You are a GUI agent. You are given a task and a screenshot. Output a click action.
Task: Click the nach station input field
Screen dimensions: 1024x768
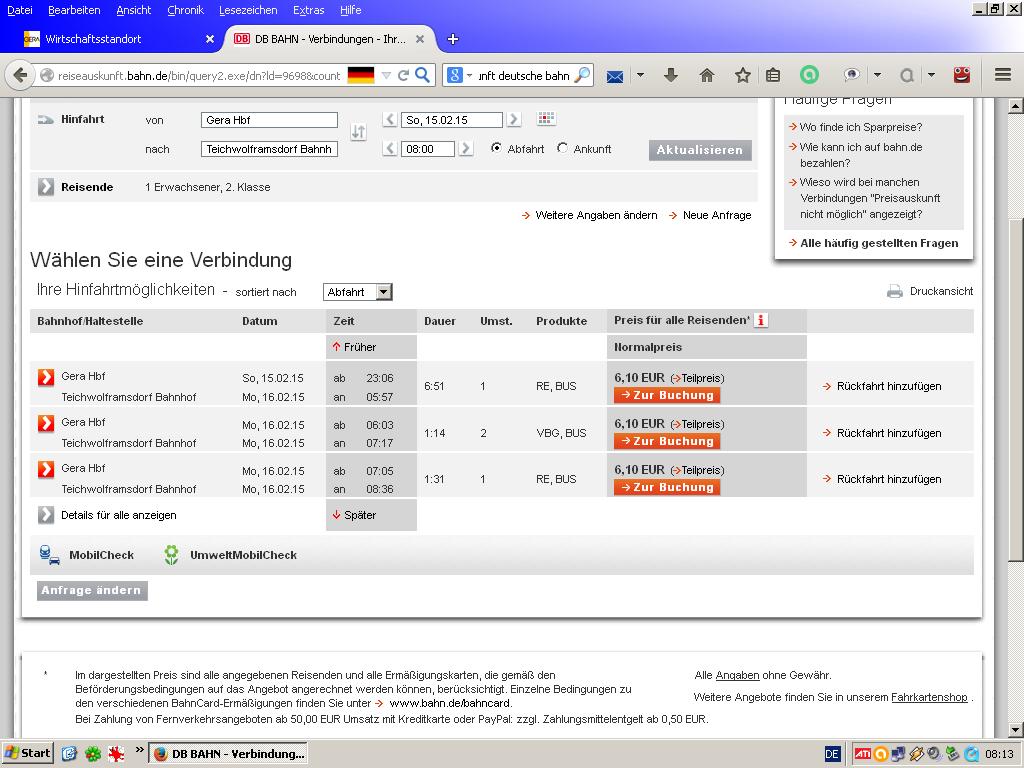coord(269,149)
